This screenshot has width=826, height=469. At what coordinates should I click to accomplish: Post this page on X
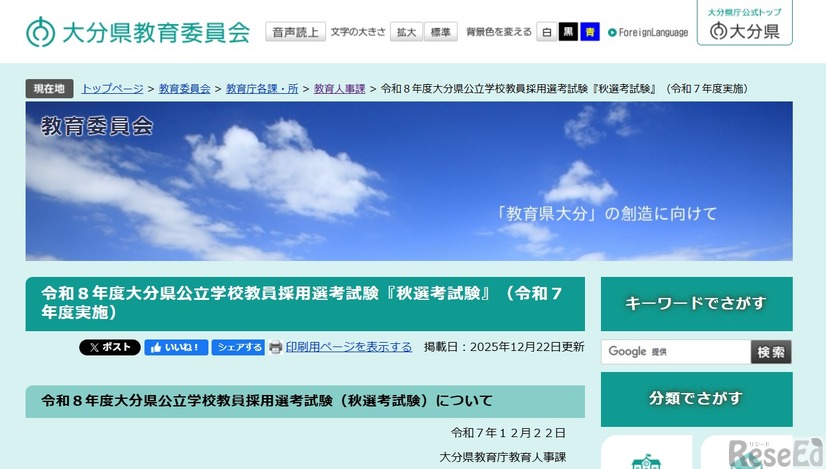pyautogui.click(x=110, y=347)
